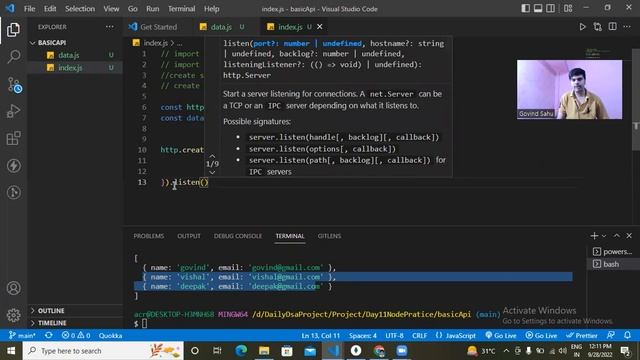Open errors and warnings count in status bar
Screen dimensions: 640x360
76,336
